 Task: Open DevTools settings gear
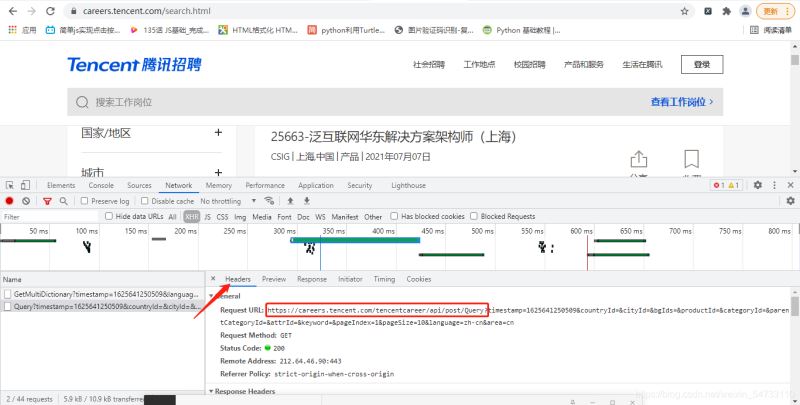(x=758, y=185)
